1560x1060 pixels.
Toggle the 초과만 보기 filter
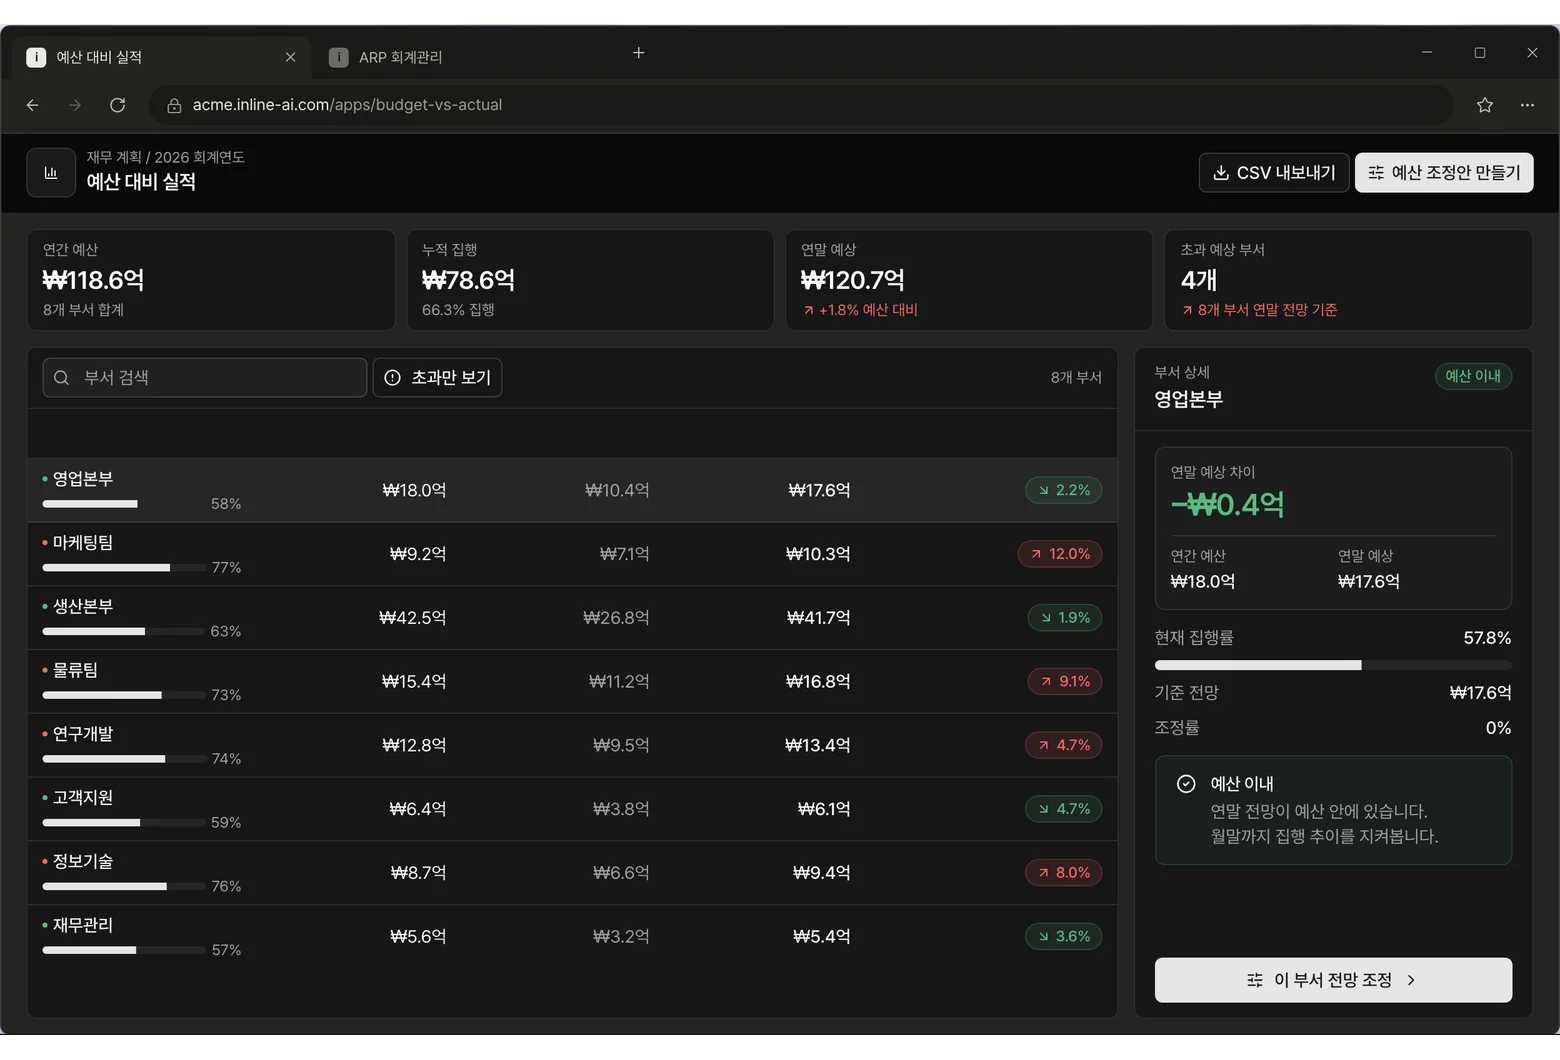[x=437, y=378]
